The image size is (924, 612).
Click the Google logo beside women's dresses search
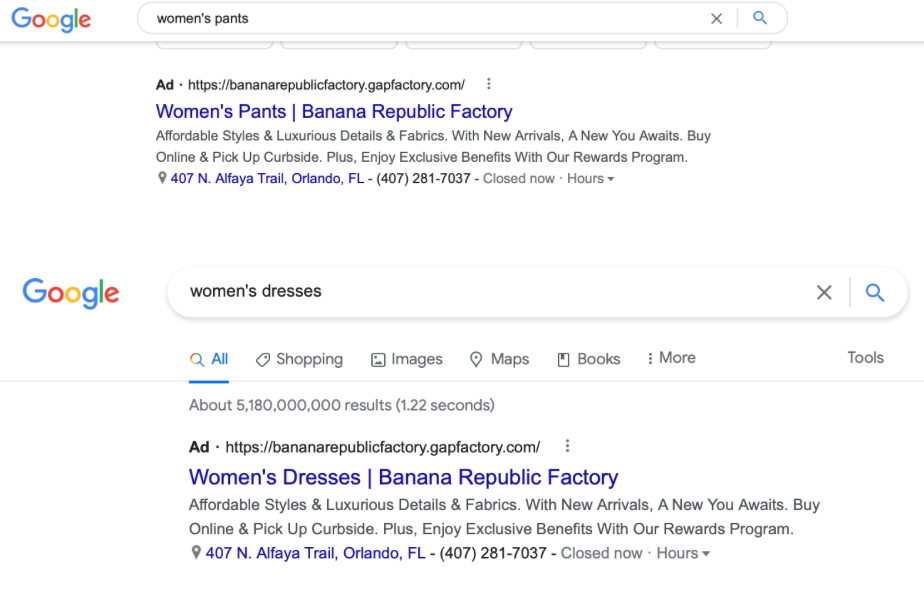pyautogui.click(x=71, y=293)
